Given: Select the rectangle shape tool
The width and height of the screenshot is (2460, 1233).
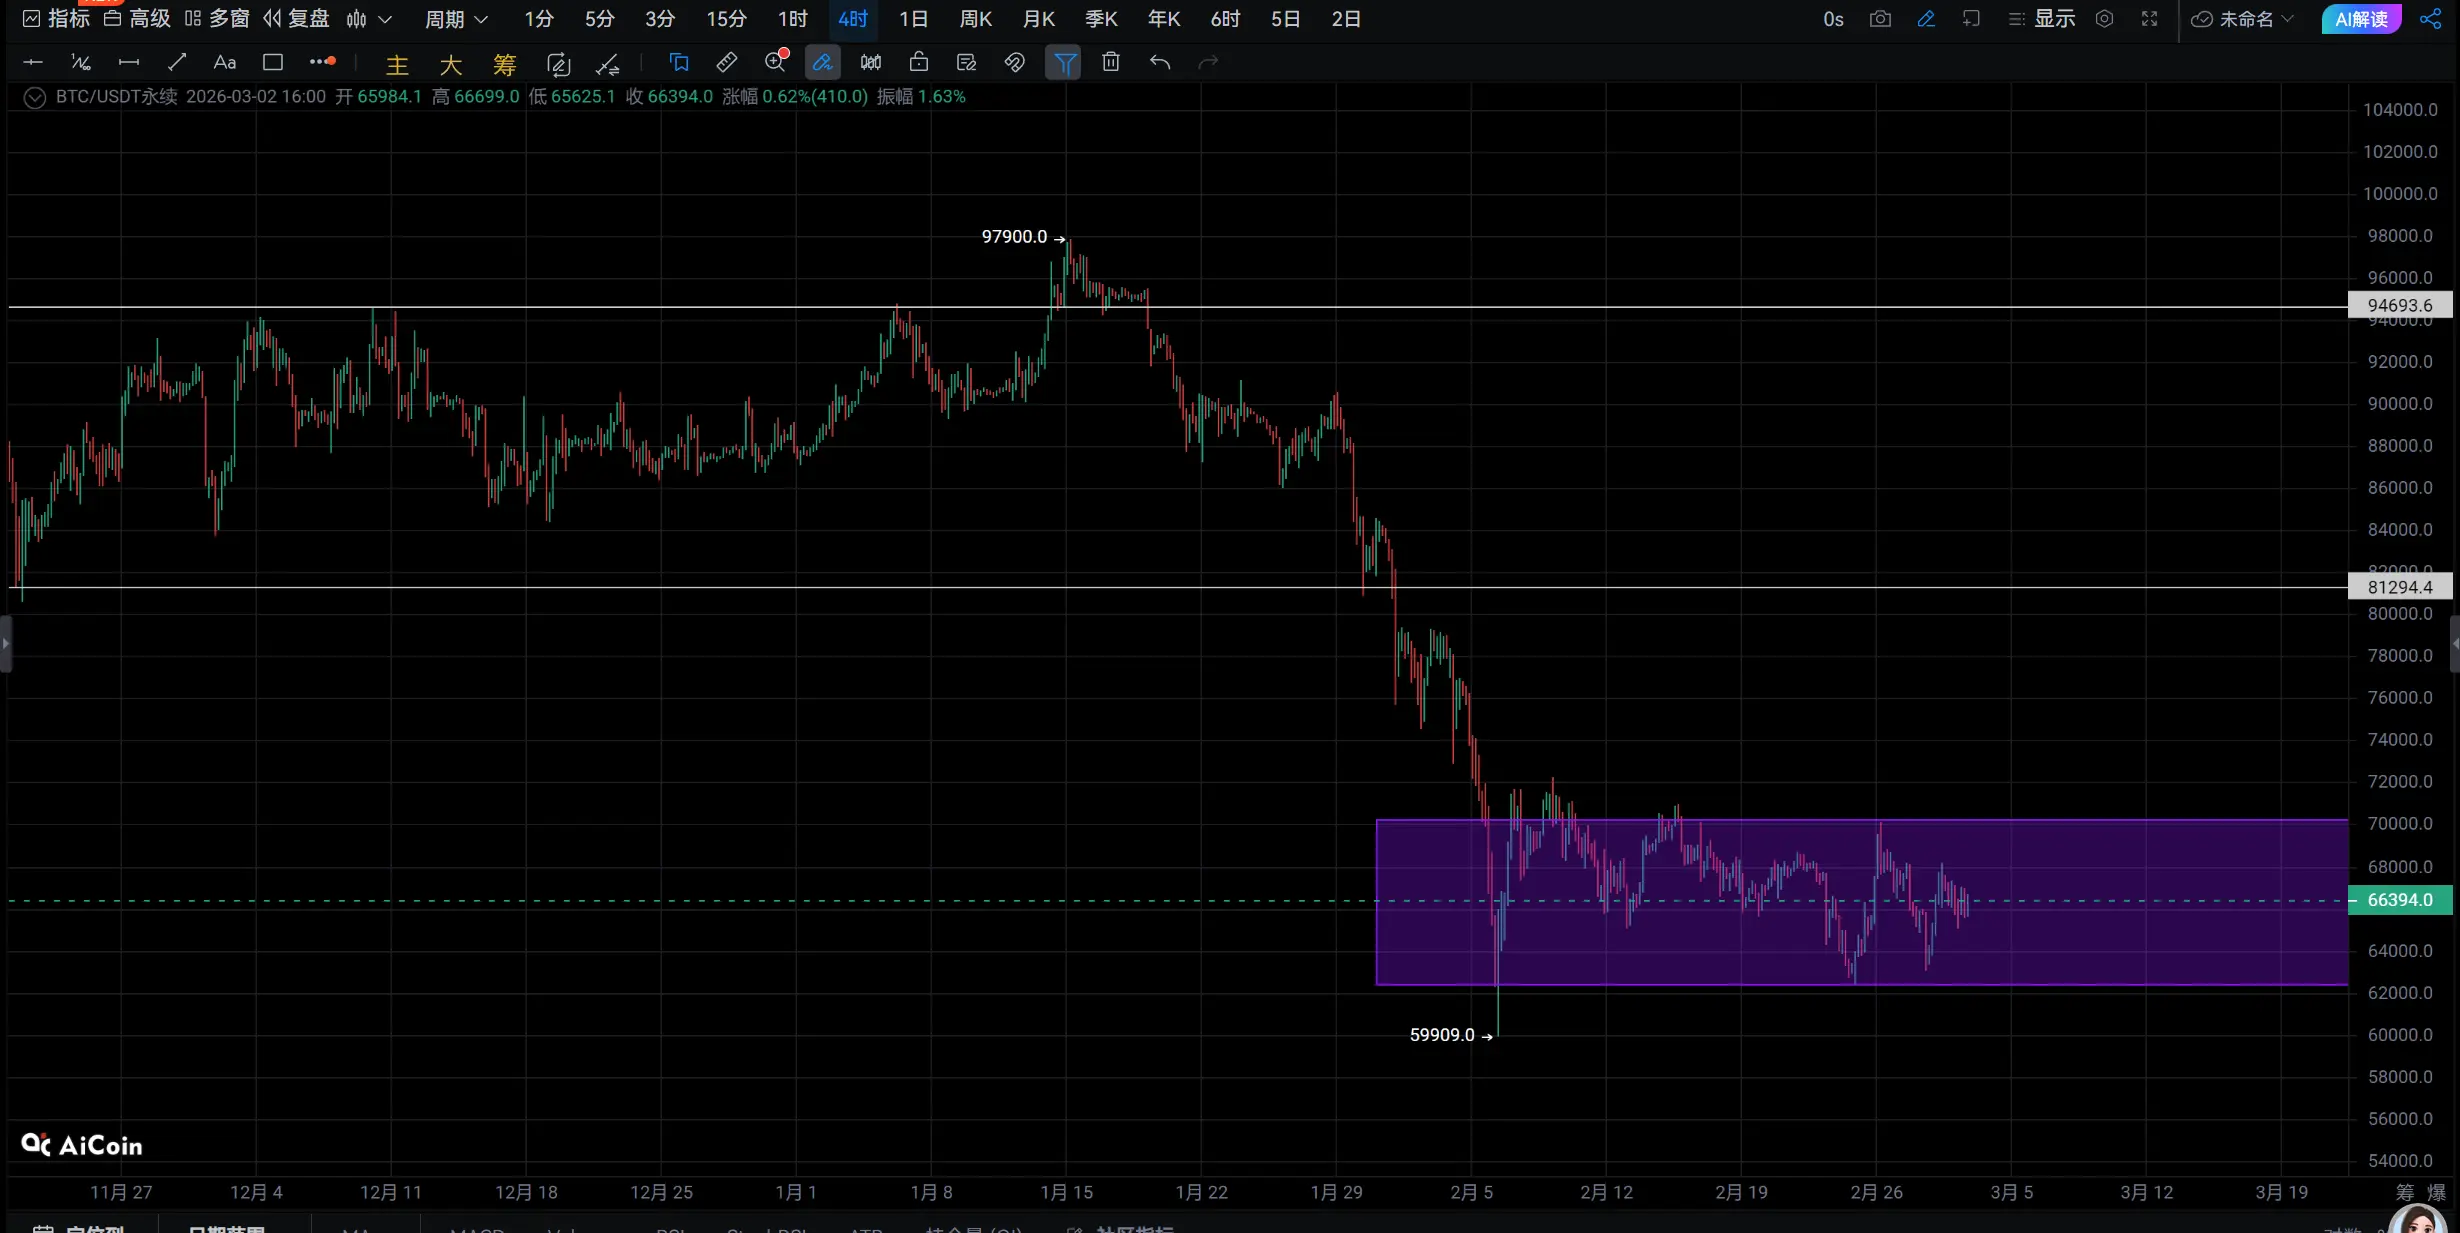Looking at the screenshot, I should [x=272, y=62].
